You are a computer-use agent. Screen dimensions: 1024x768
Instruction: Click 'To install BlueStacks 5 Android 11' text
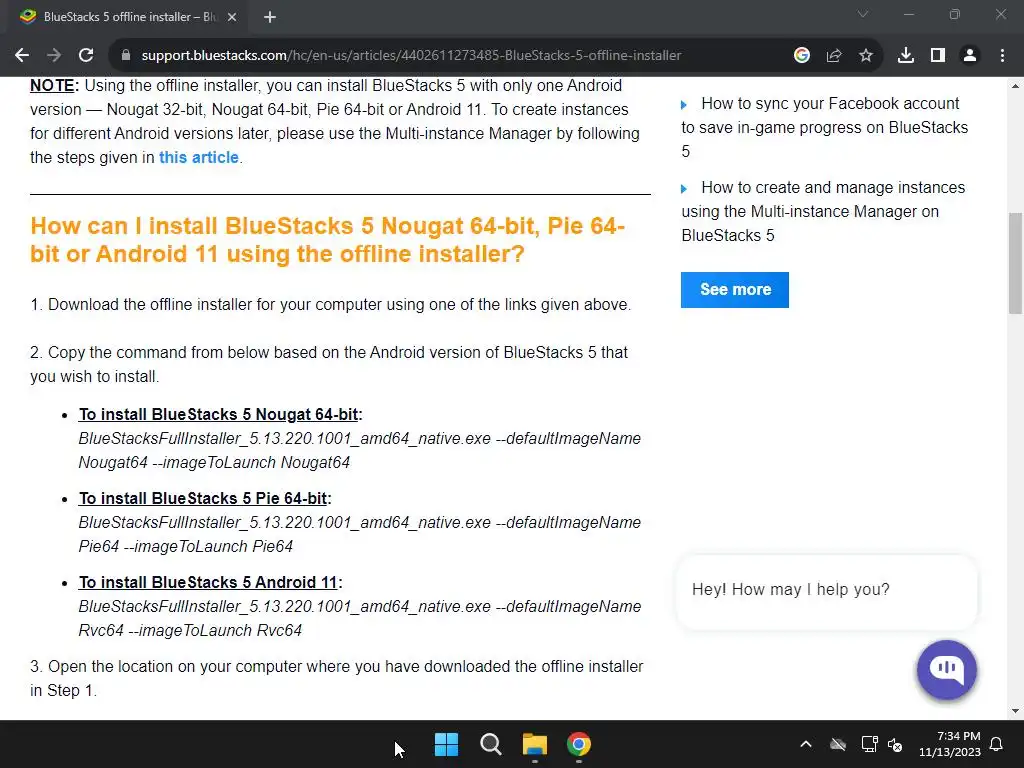coord(208,583)
